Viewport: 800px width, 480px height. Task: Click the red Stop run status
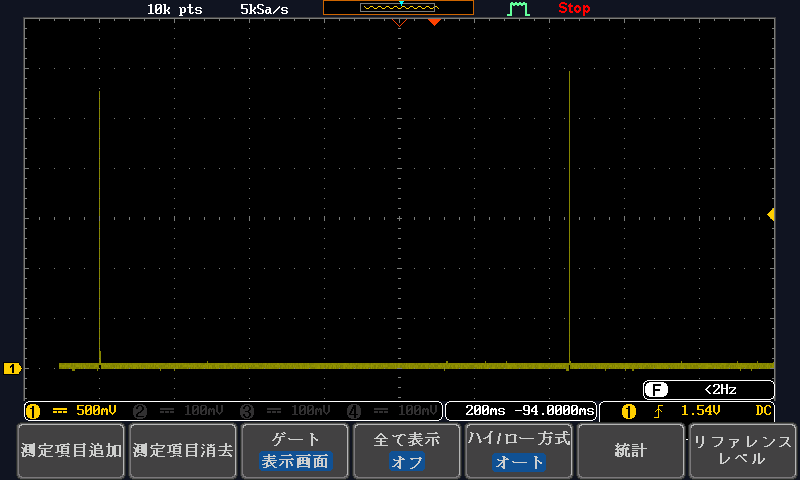click(574, 8)
